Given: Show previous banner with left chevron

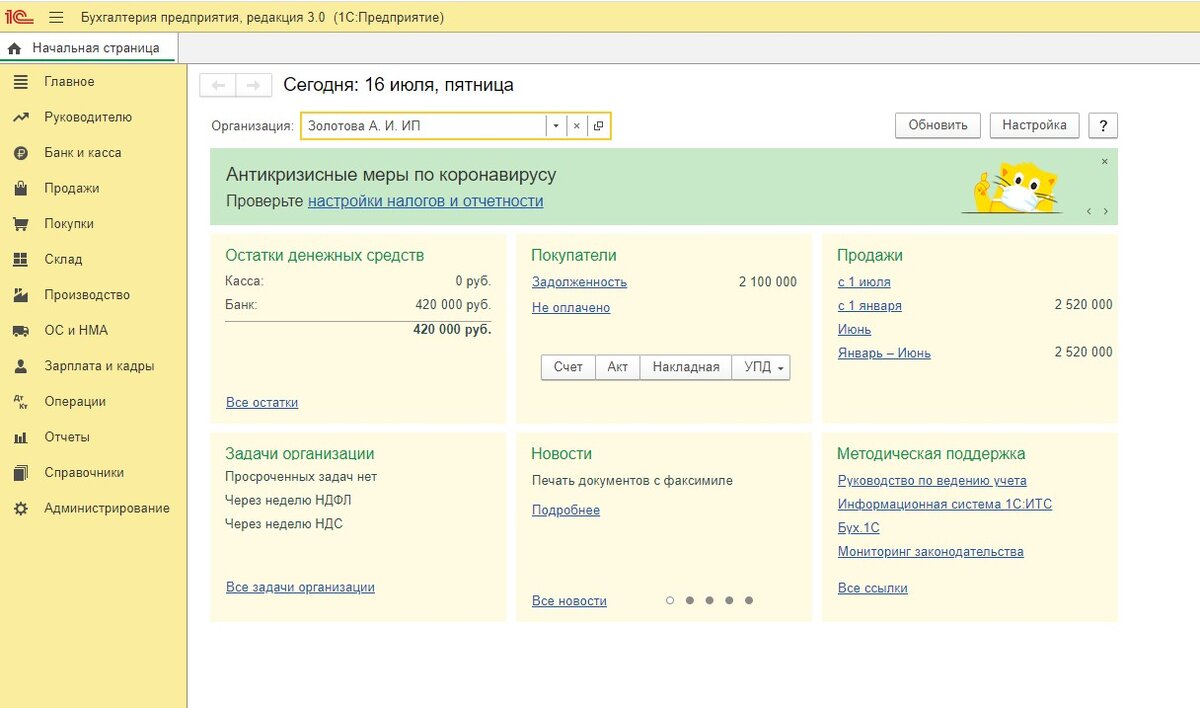Looking at the screenshot, I should click(1089, 212).
